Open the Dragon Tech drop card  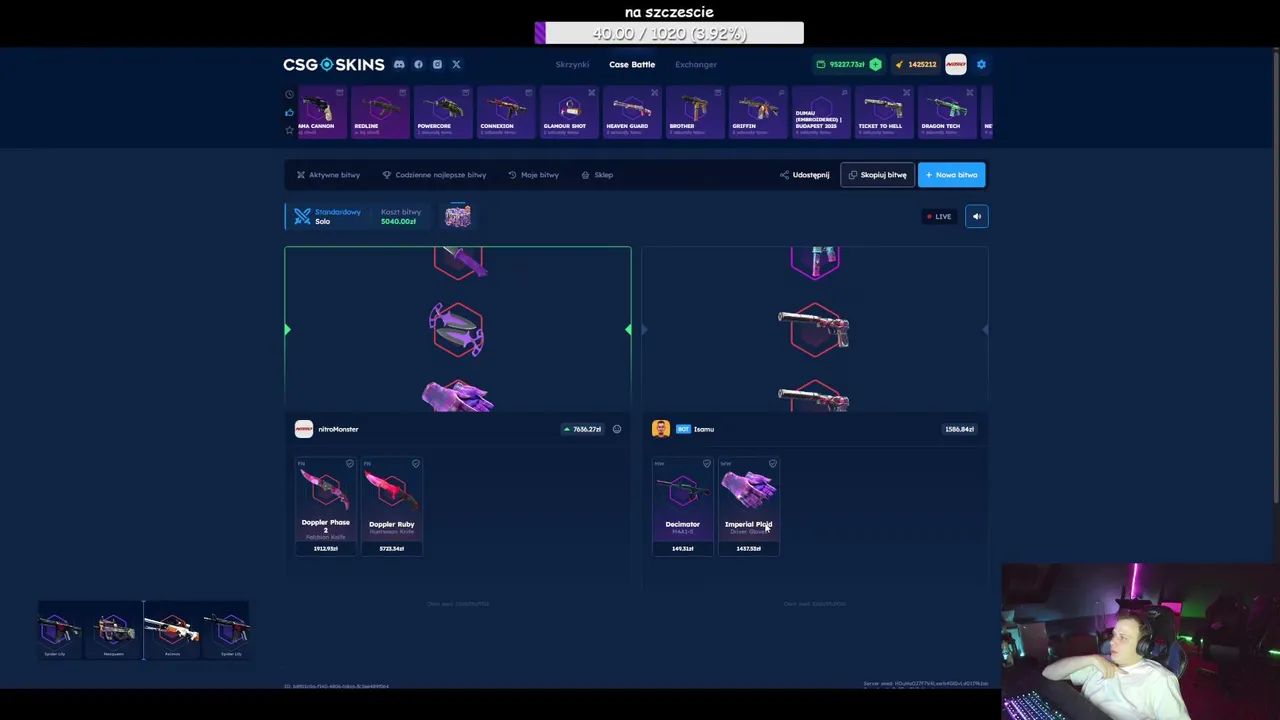[945, 112]
